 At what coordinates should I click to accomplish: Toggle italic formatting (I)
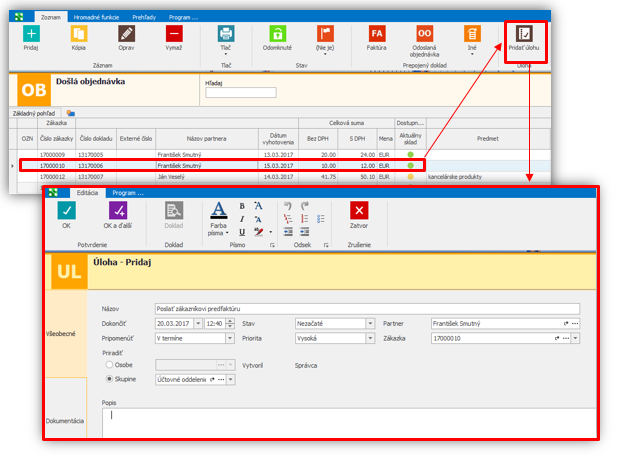242,219
